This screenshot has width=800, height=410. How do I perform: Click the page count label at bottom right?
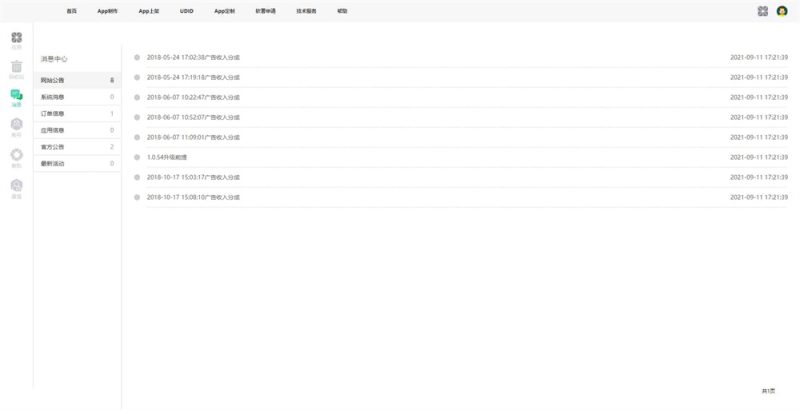(768, 391)
